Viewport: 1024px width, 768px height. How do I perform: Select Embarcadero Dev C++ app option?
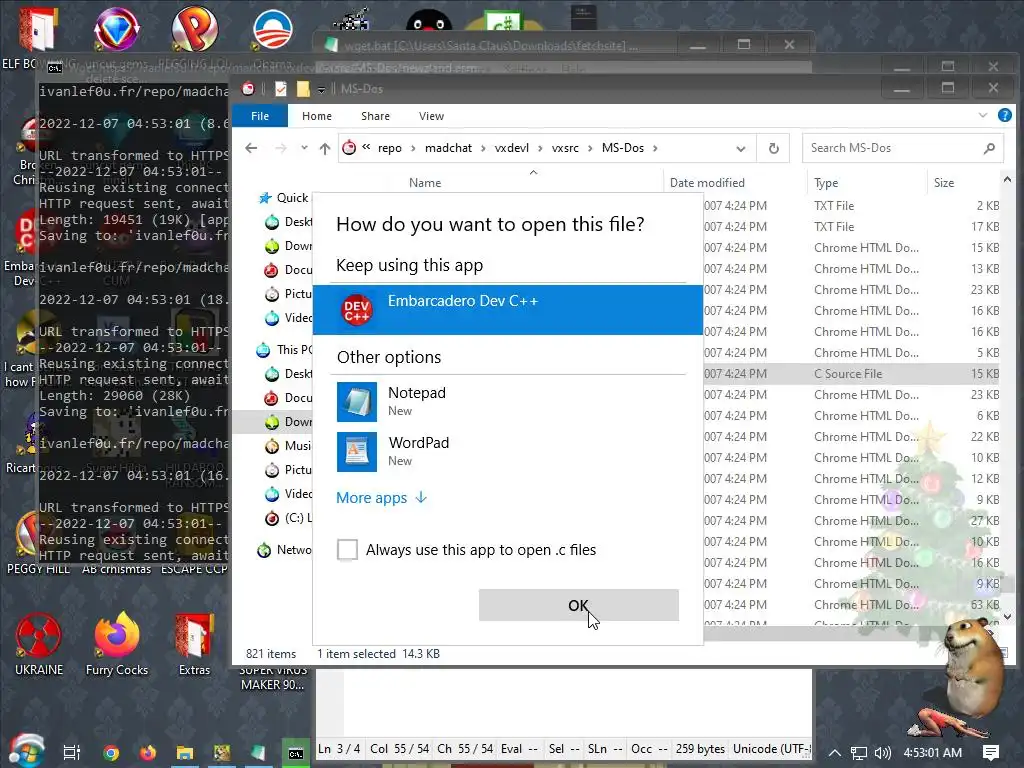[x=507, y=310]
